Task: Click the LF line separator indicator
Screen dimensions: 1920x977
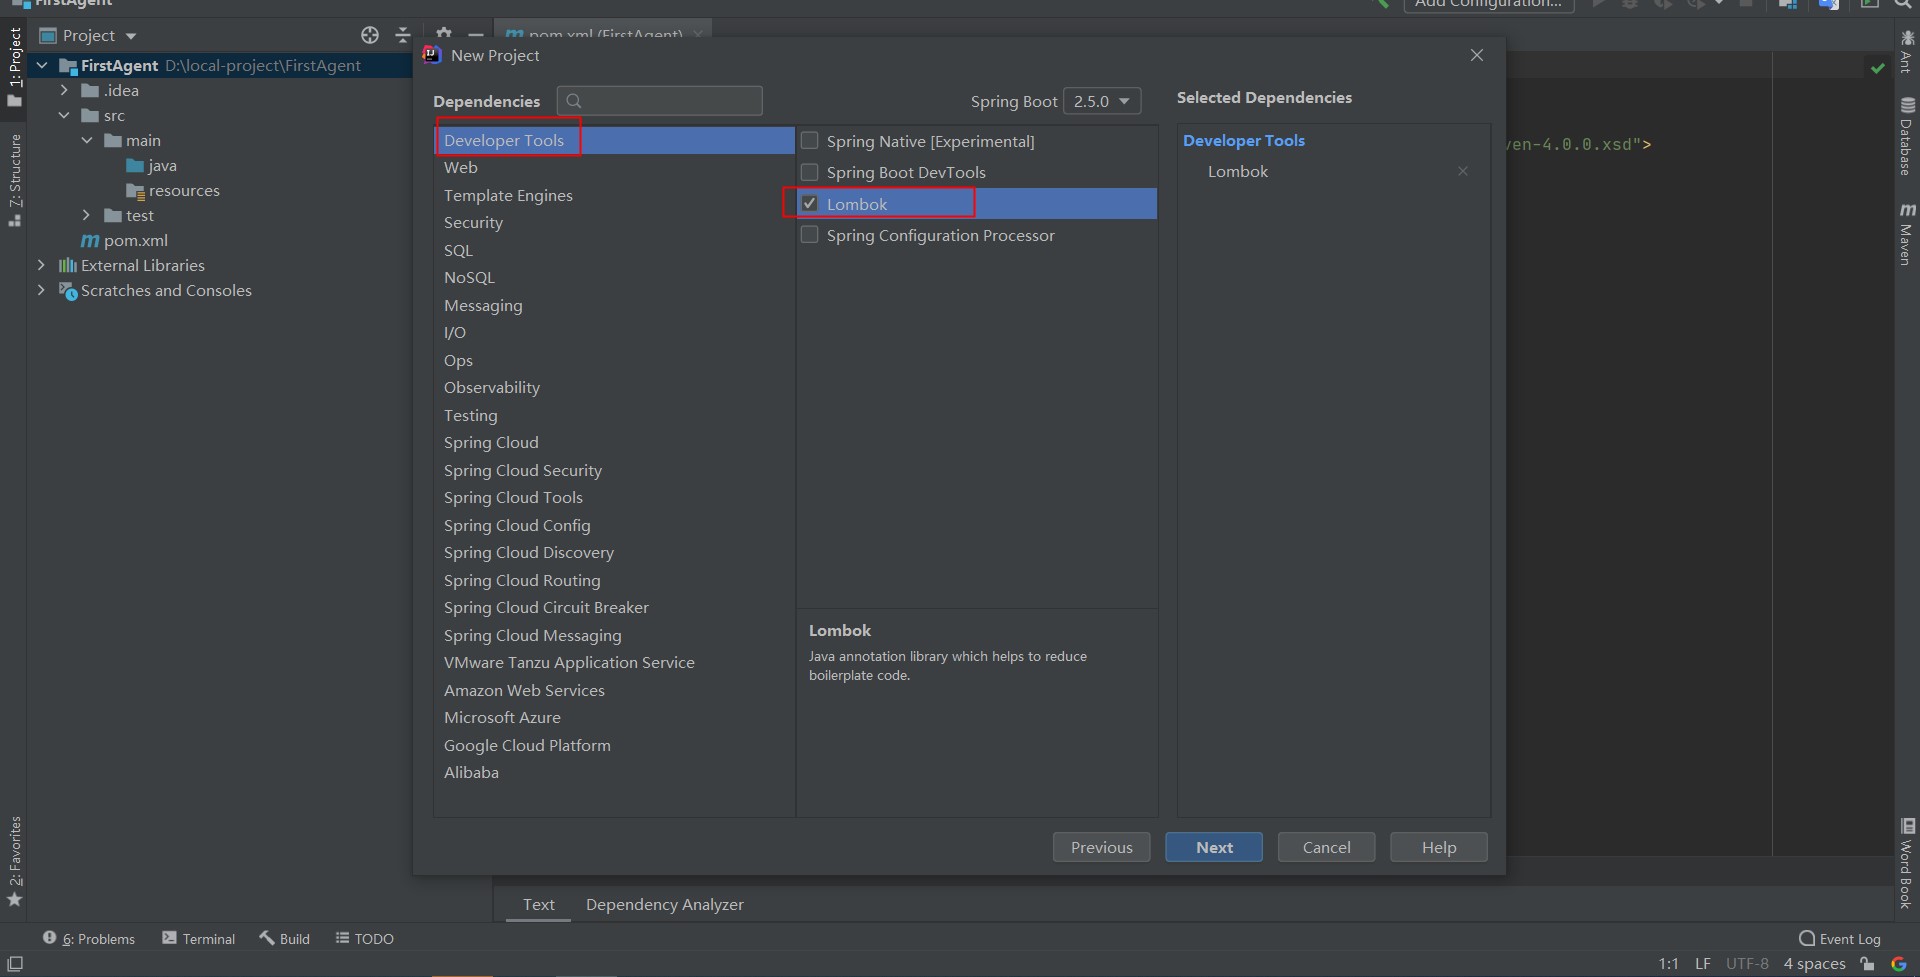Action: click(x=1703, y=964)
